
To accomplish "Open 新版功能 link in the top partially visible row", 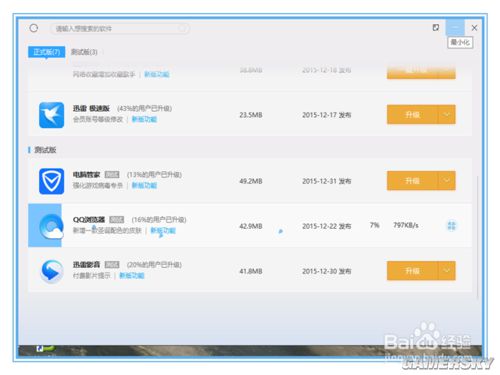I will click(x=157, y=74).
